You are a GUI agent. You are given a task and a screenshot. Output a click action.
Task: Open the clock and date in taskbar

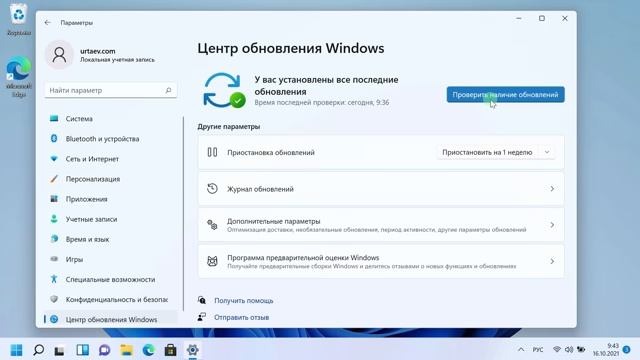coord(606,350)
